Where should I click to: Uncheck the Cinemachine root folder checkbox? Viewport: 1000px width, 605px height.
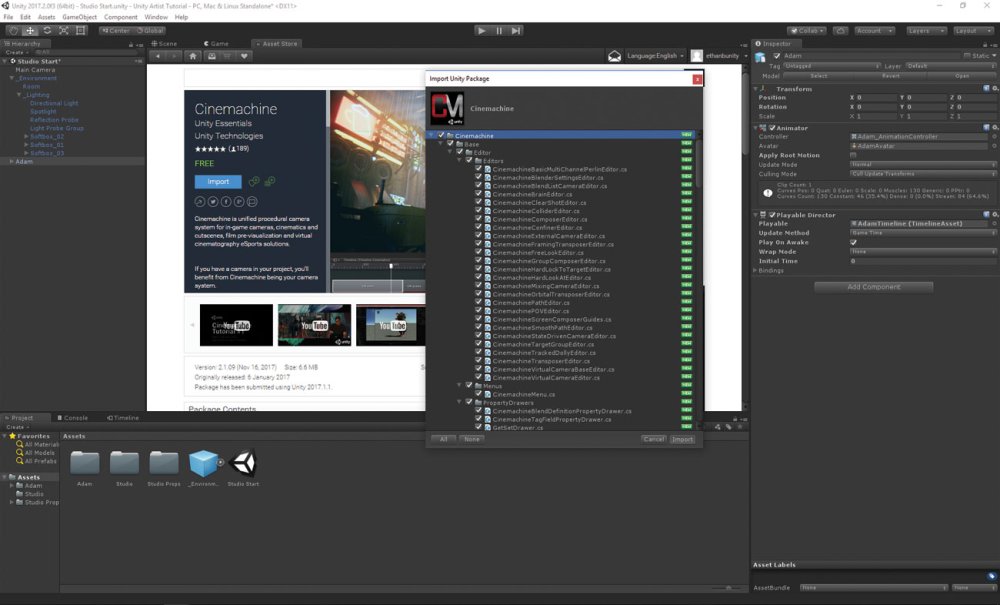(441, 135)
